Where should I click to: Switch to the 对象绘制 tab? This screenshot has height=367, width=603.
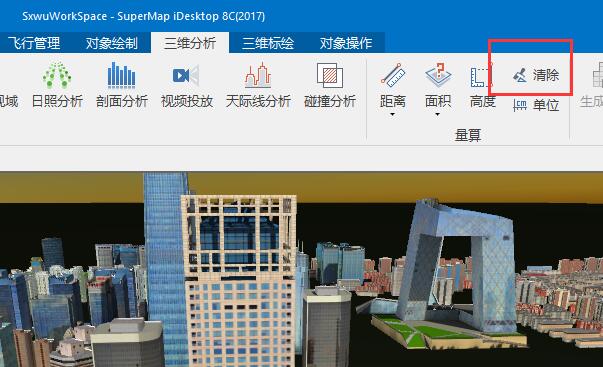(x=112, y=43)
